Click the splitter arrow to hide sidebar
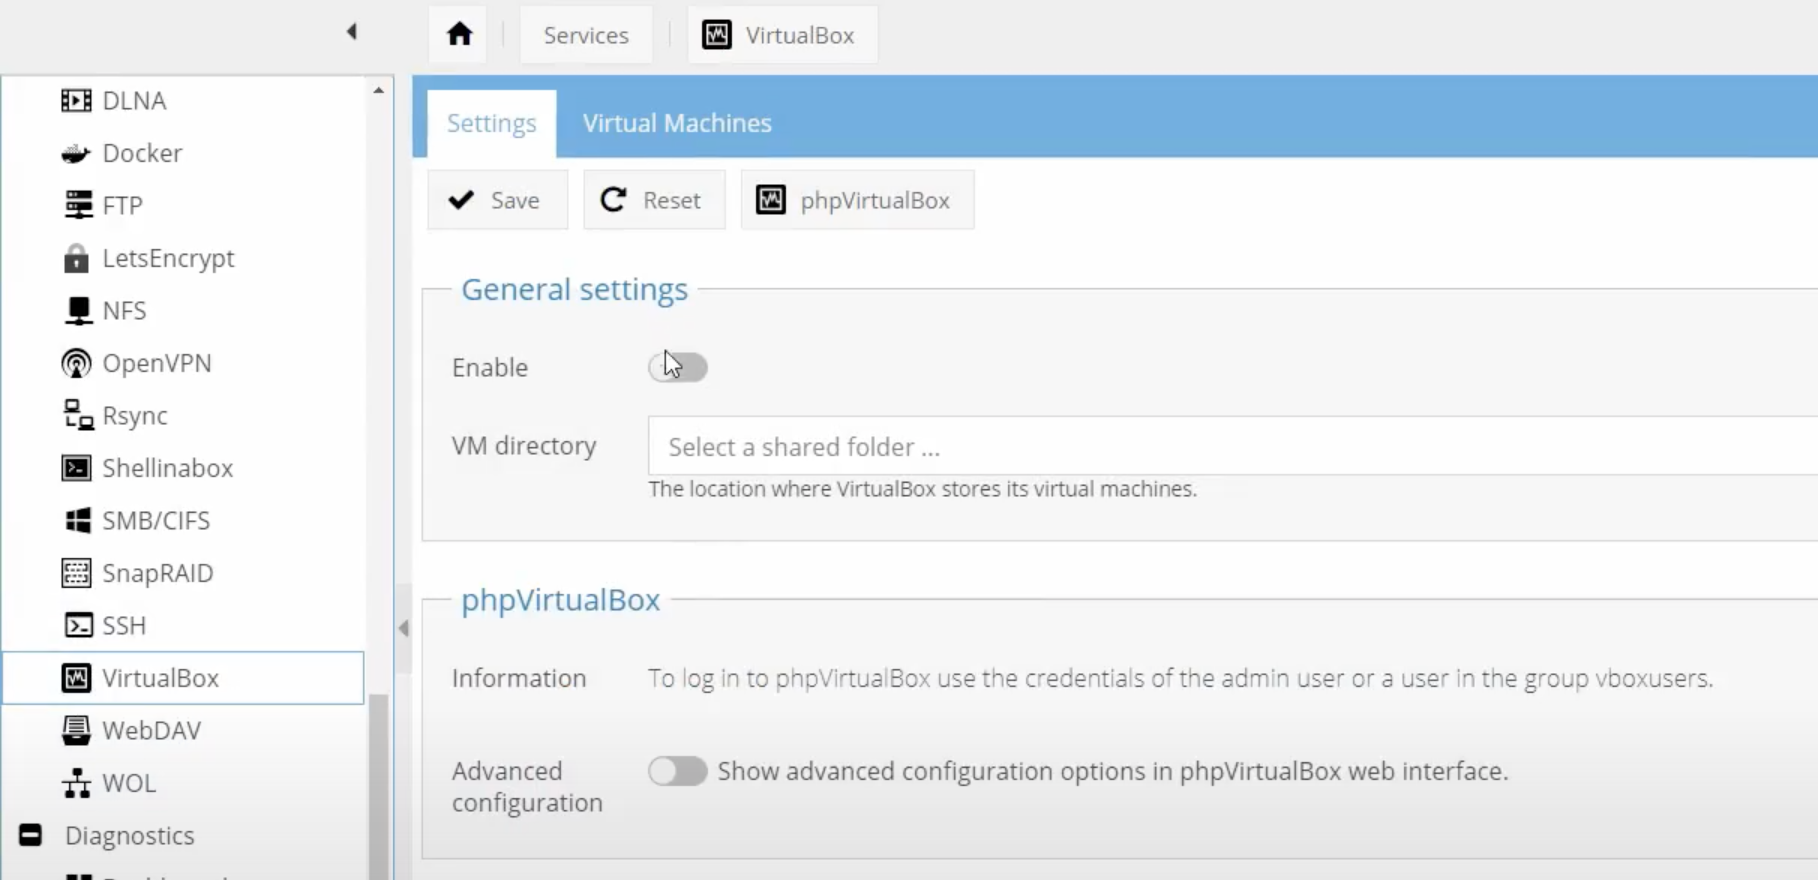Viewport: 1818px width, 880px height. click(404, 629)
